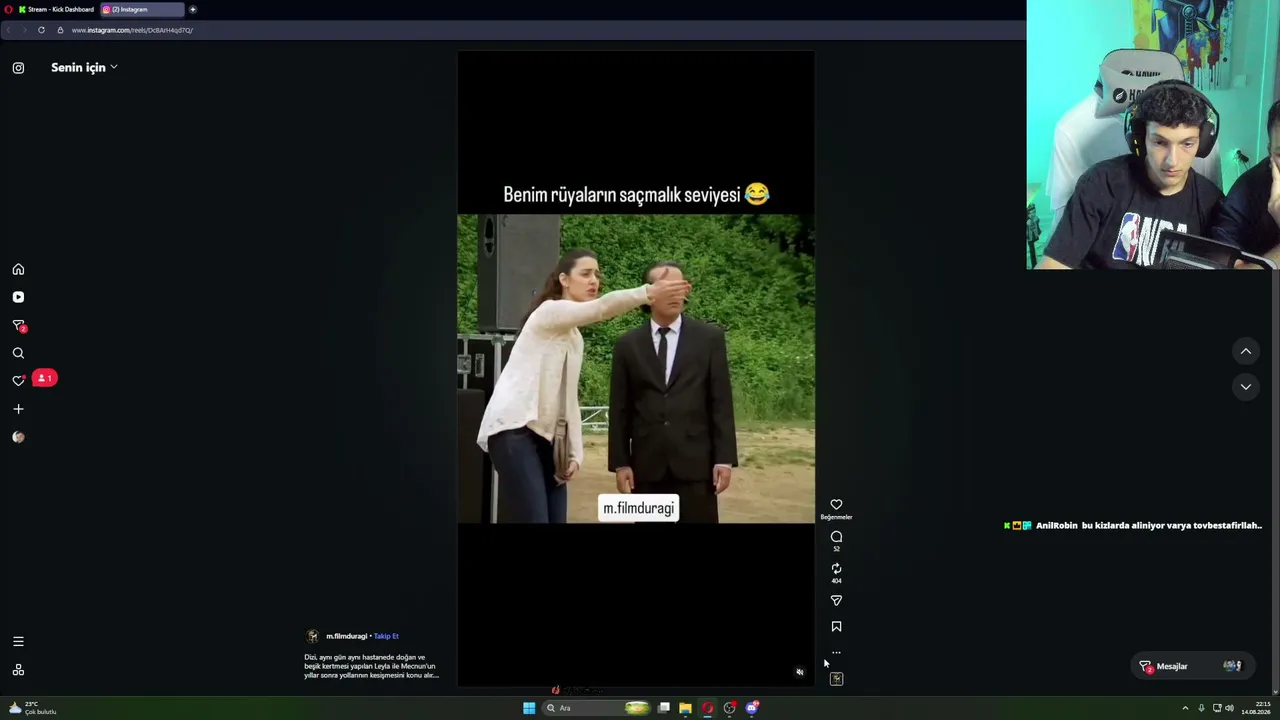Screen dimensions: 1280x720
Task: Open Discord from the taskbar
Action: pyautogui.click(x=752, y=708)
